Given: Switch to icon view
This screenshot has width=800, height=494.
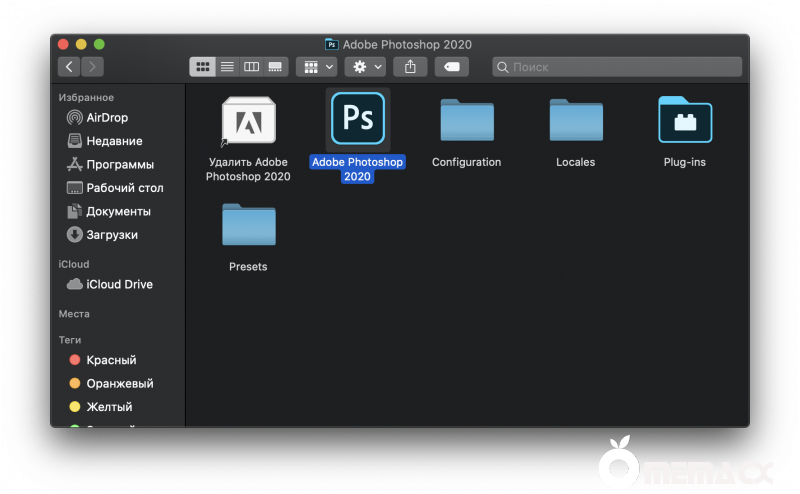Looking at the screenshot, I should (203, 67).
